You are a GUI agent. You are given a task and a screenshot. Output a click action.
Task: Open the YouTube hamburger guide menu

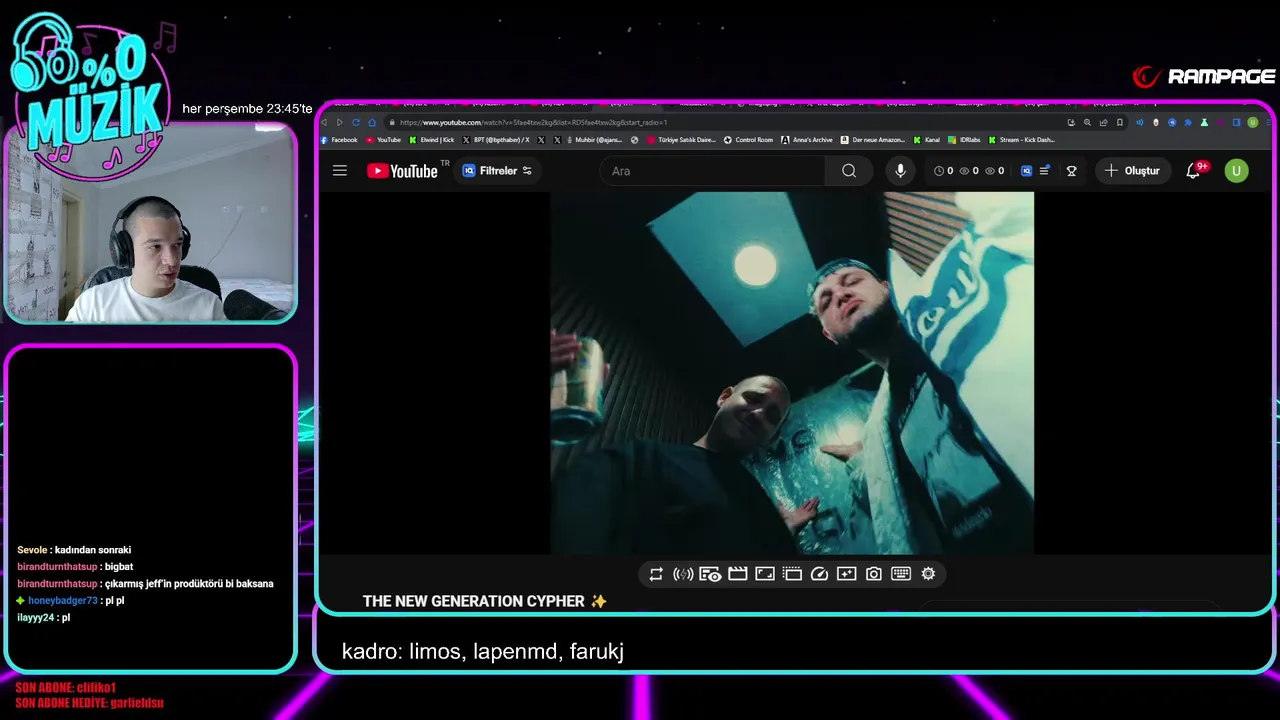tap(340, 171)
